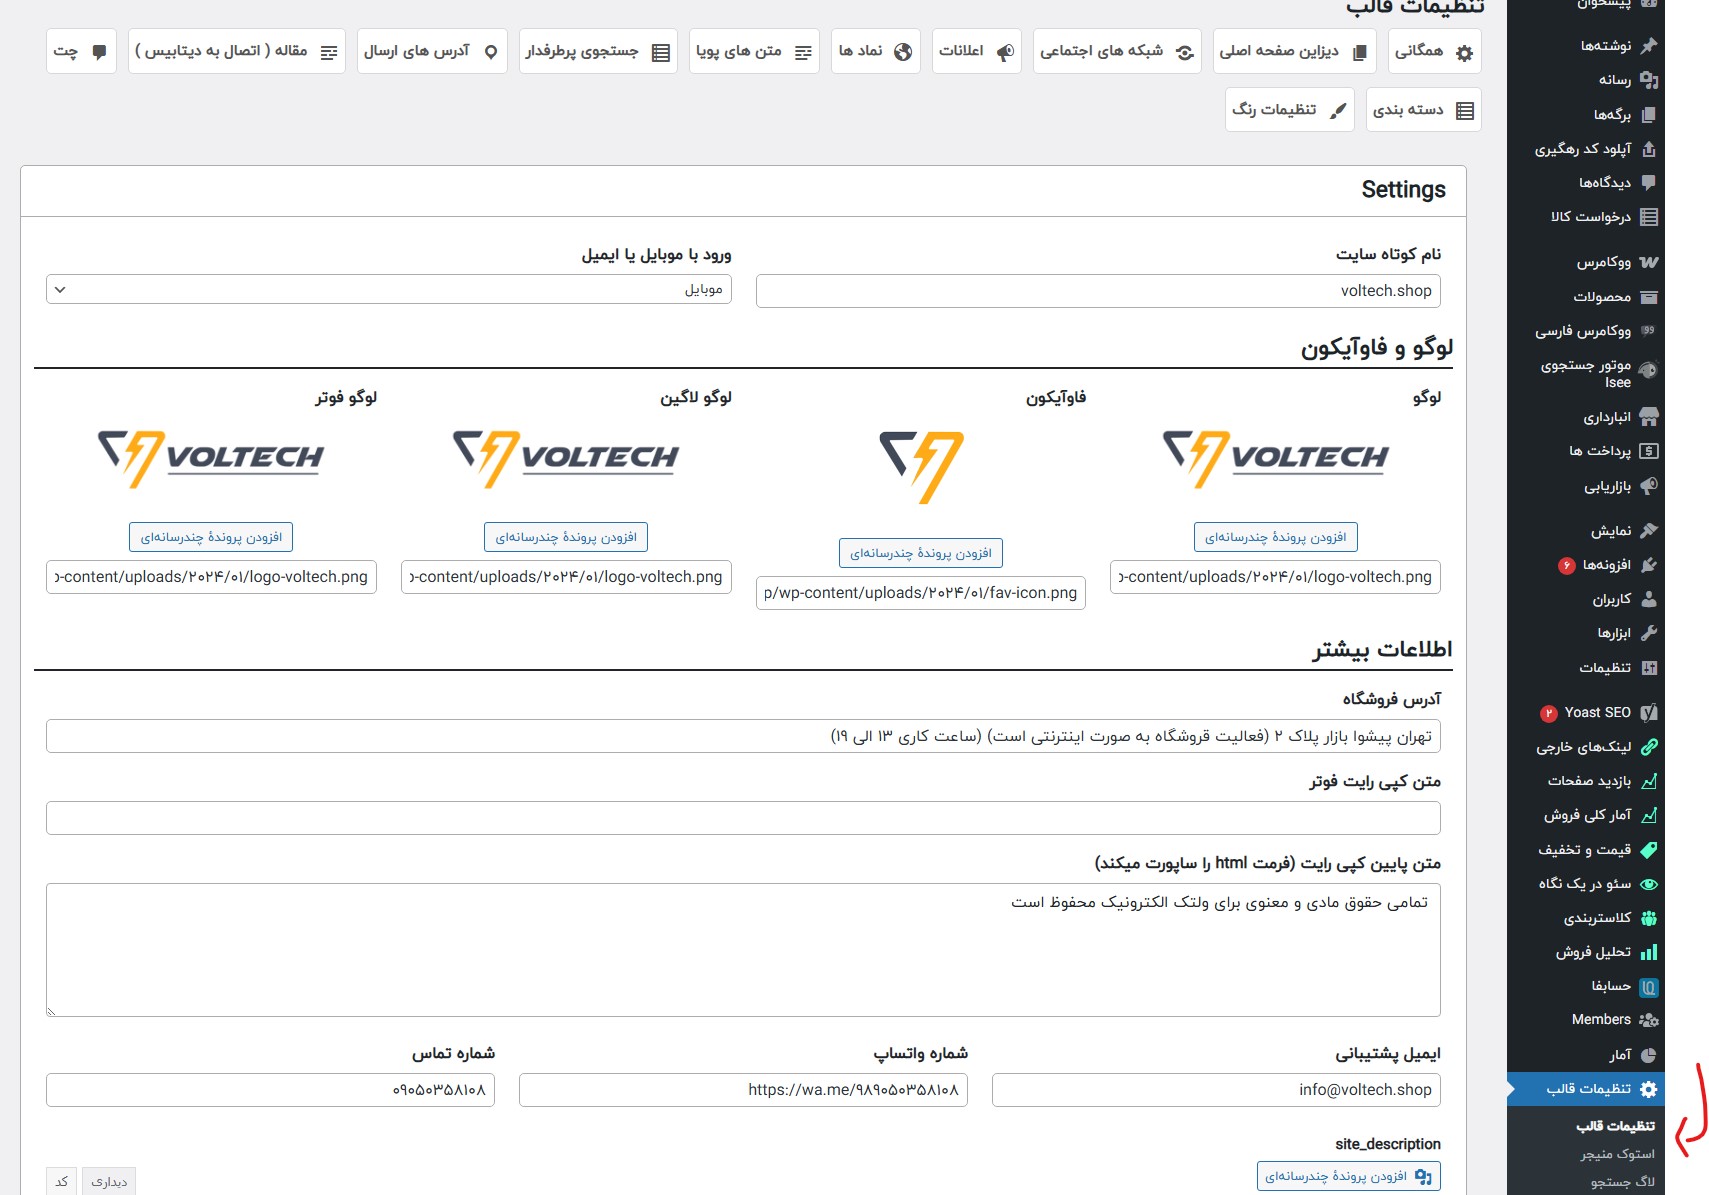Open موتور جستجوی Isee menu item
The height and width of the screenshot is (1195, 1709).
(x=1586, y=373)
